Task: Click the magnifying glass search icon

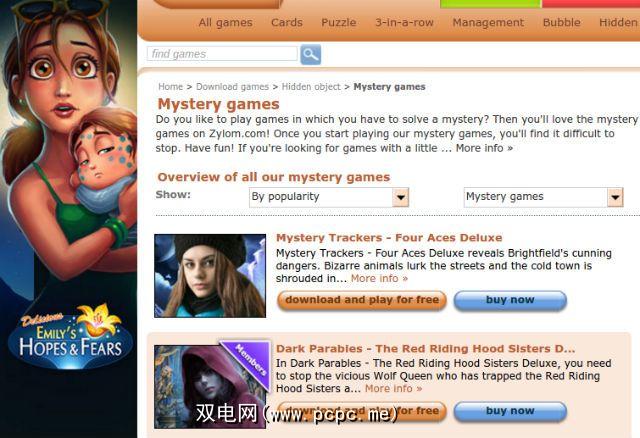Action: pos(311,54)
